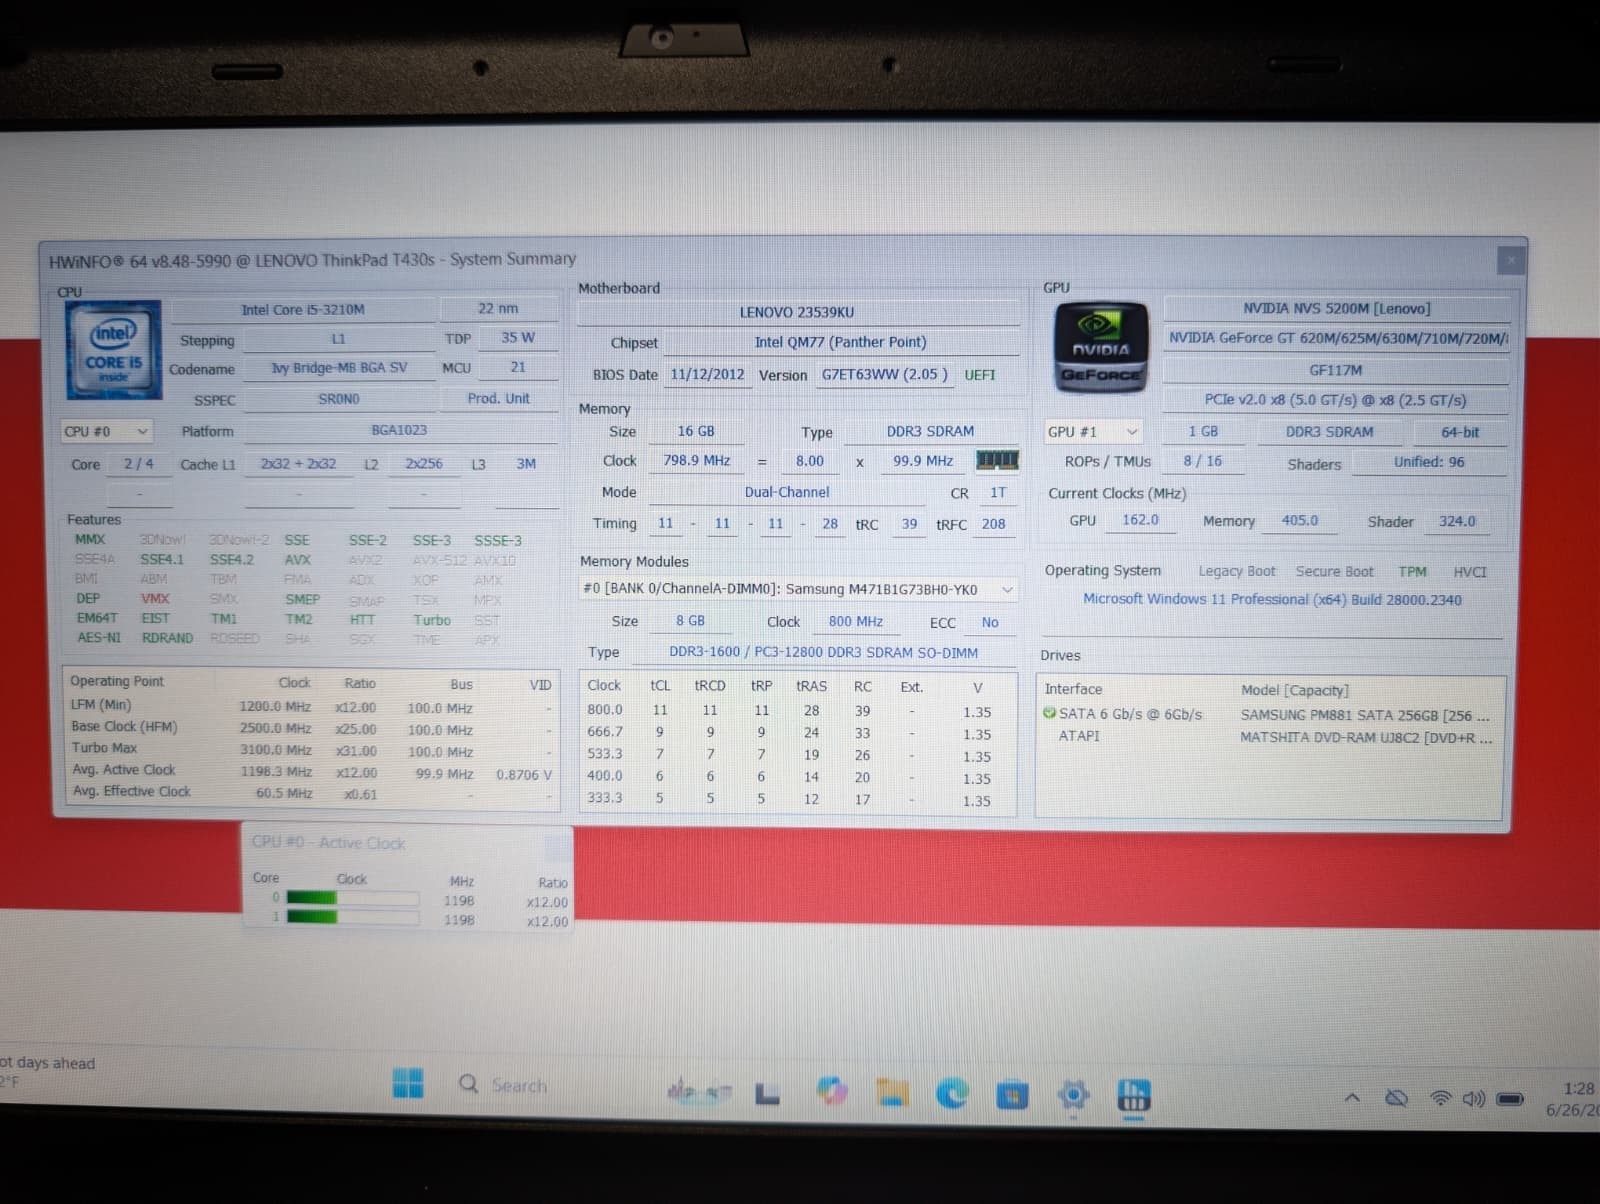This screenshot has width=1600, height=1204.
Task: Click the tRFC value 208
Action: click(x=993, y=523)
